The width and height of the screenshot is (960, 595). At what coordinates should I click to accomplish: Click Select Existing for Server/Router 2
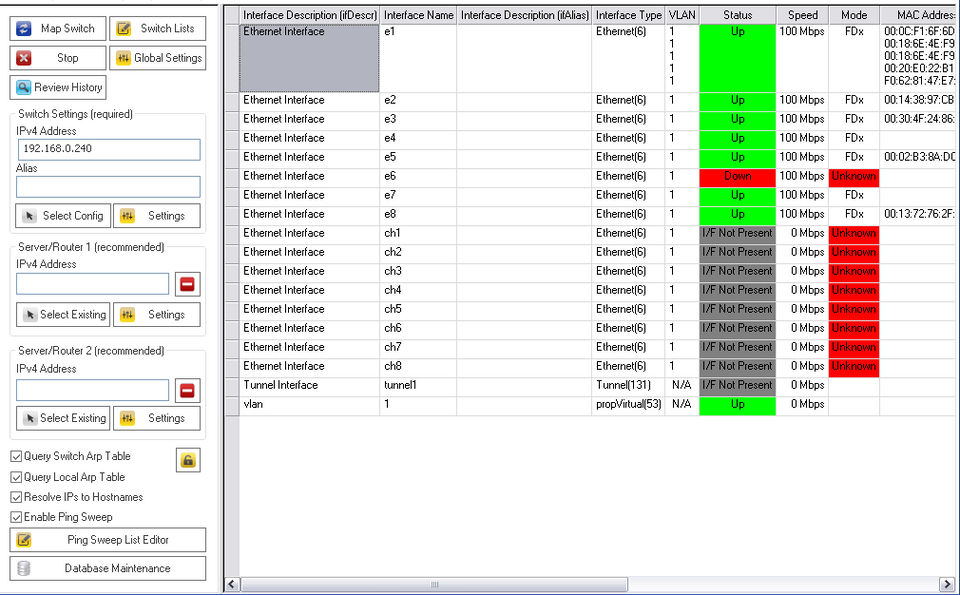click(x=63, y=418)
